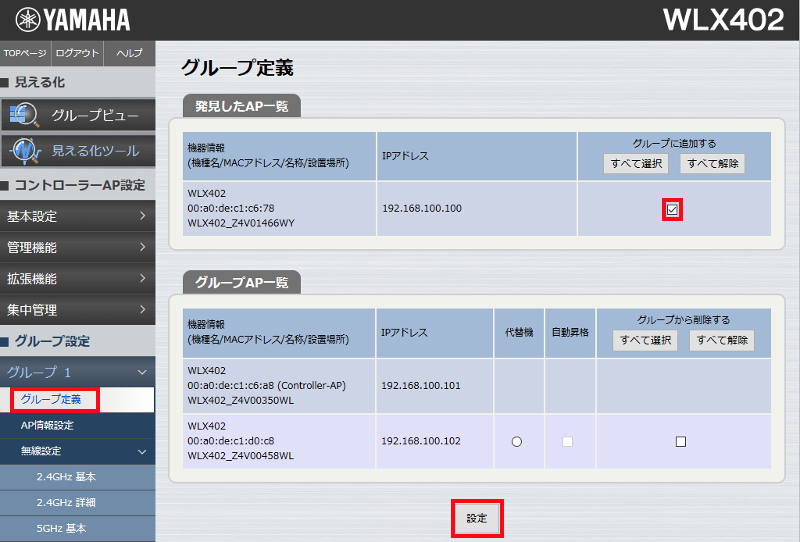Tick remove-from-group checkbox for WLX402_Z4V00458WL

[x=681, y=442]
